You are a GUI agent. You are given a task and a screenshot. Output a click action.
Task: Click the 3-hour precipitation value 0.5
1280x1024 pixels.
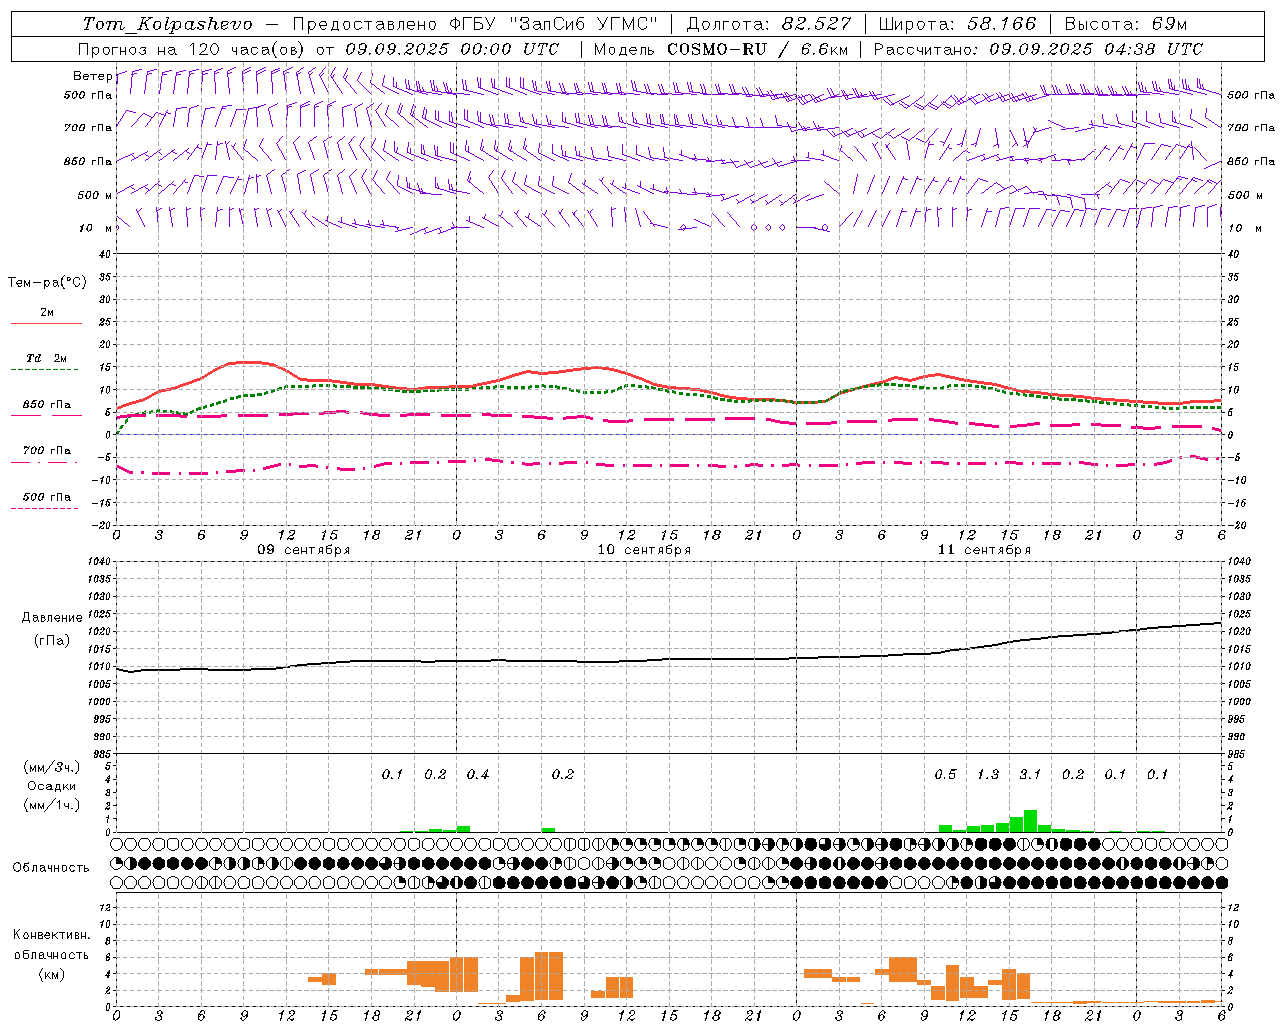(945, 775)
